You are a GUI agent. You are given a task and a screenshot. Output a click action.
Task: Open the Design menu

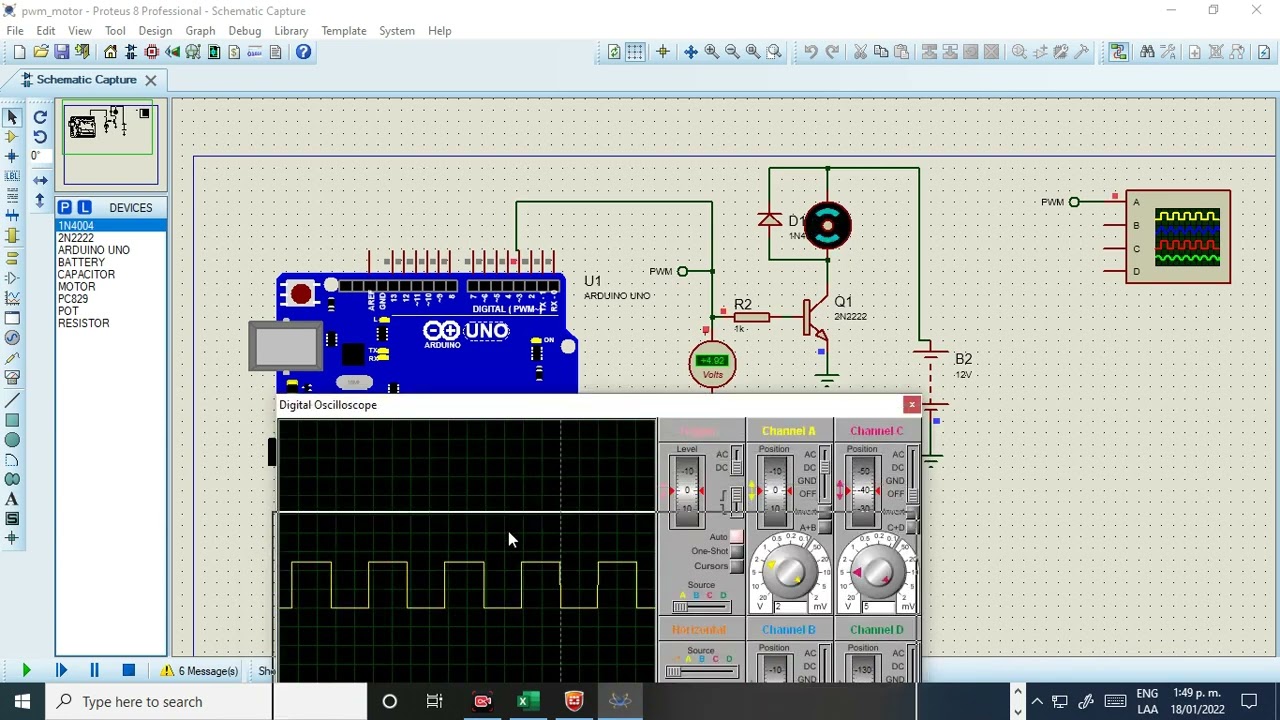[x=155, y=31]
